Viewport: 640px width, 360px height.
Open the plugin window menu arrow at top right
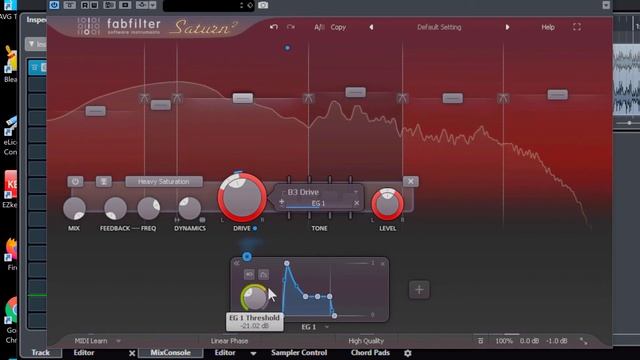click(x=606, y=5)
